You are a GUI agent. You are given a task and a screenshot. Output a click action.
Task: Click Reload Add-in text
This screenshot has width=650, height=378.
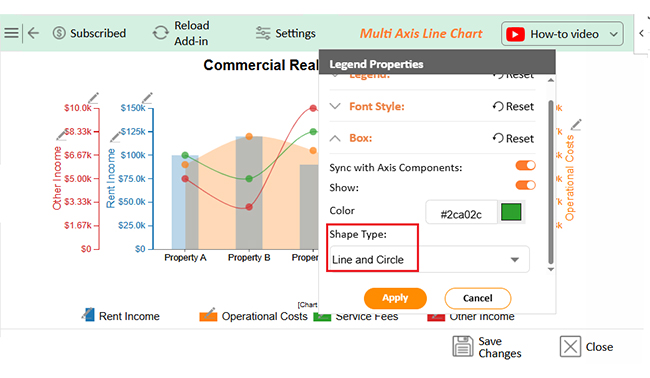click(192, 33)
